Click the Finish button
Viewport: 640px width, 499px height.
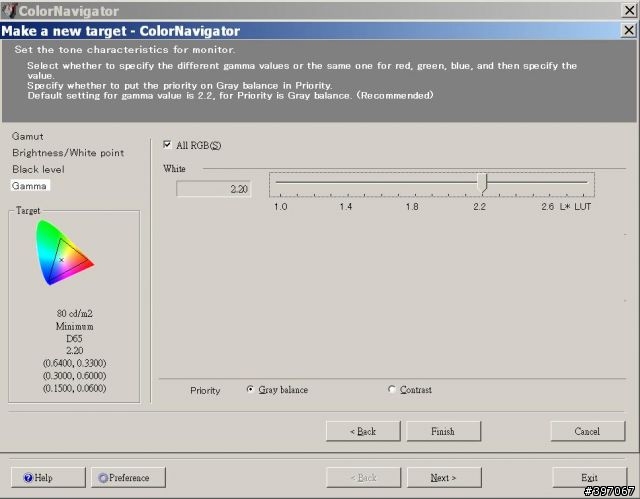(x=443, y=431)
